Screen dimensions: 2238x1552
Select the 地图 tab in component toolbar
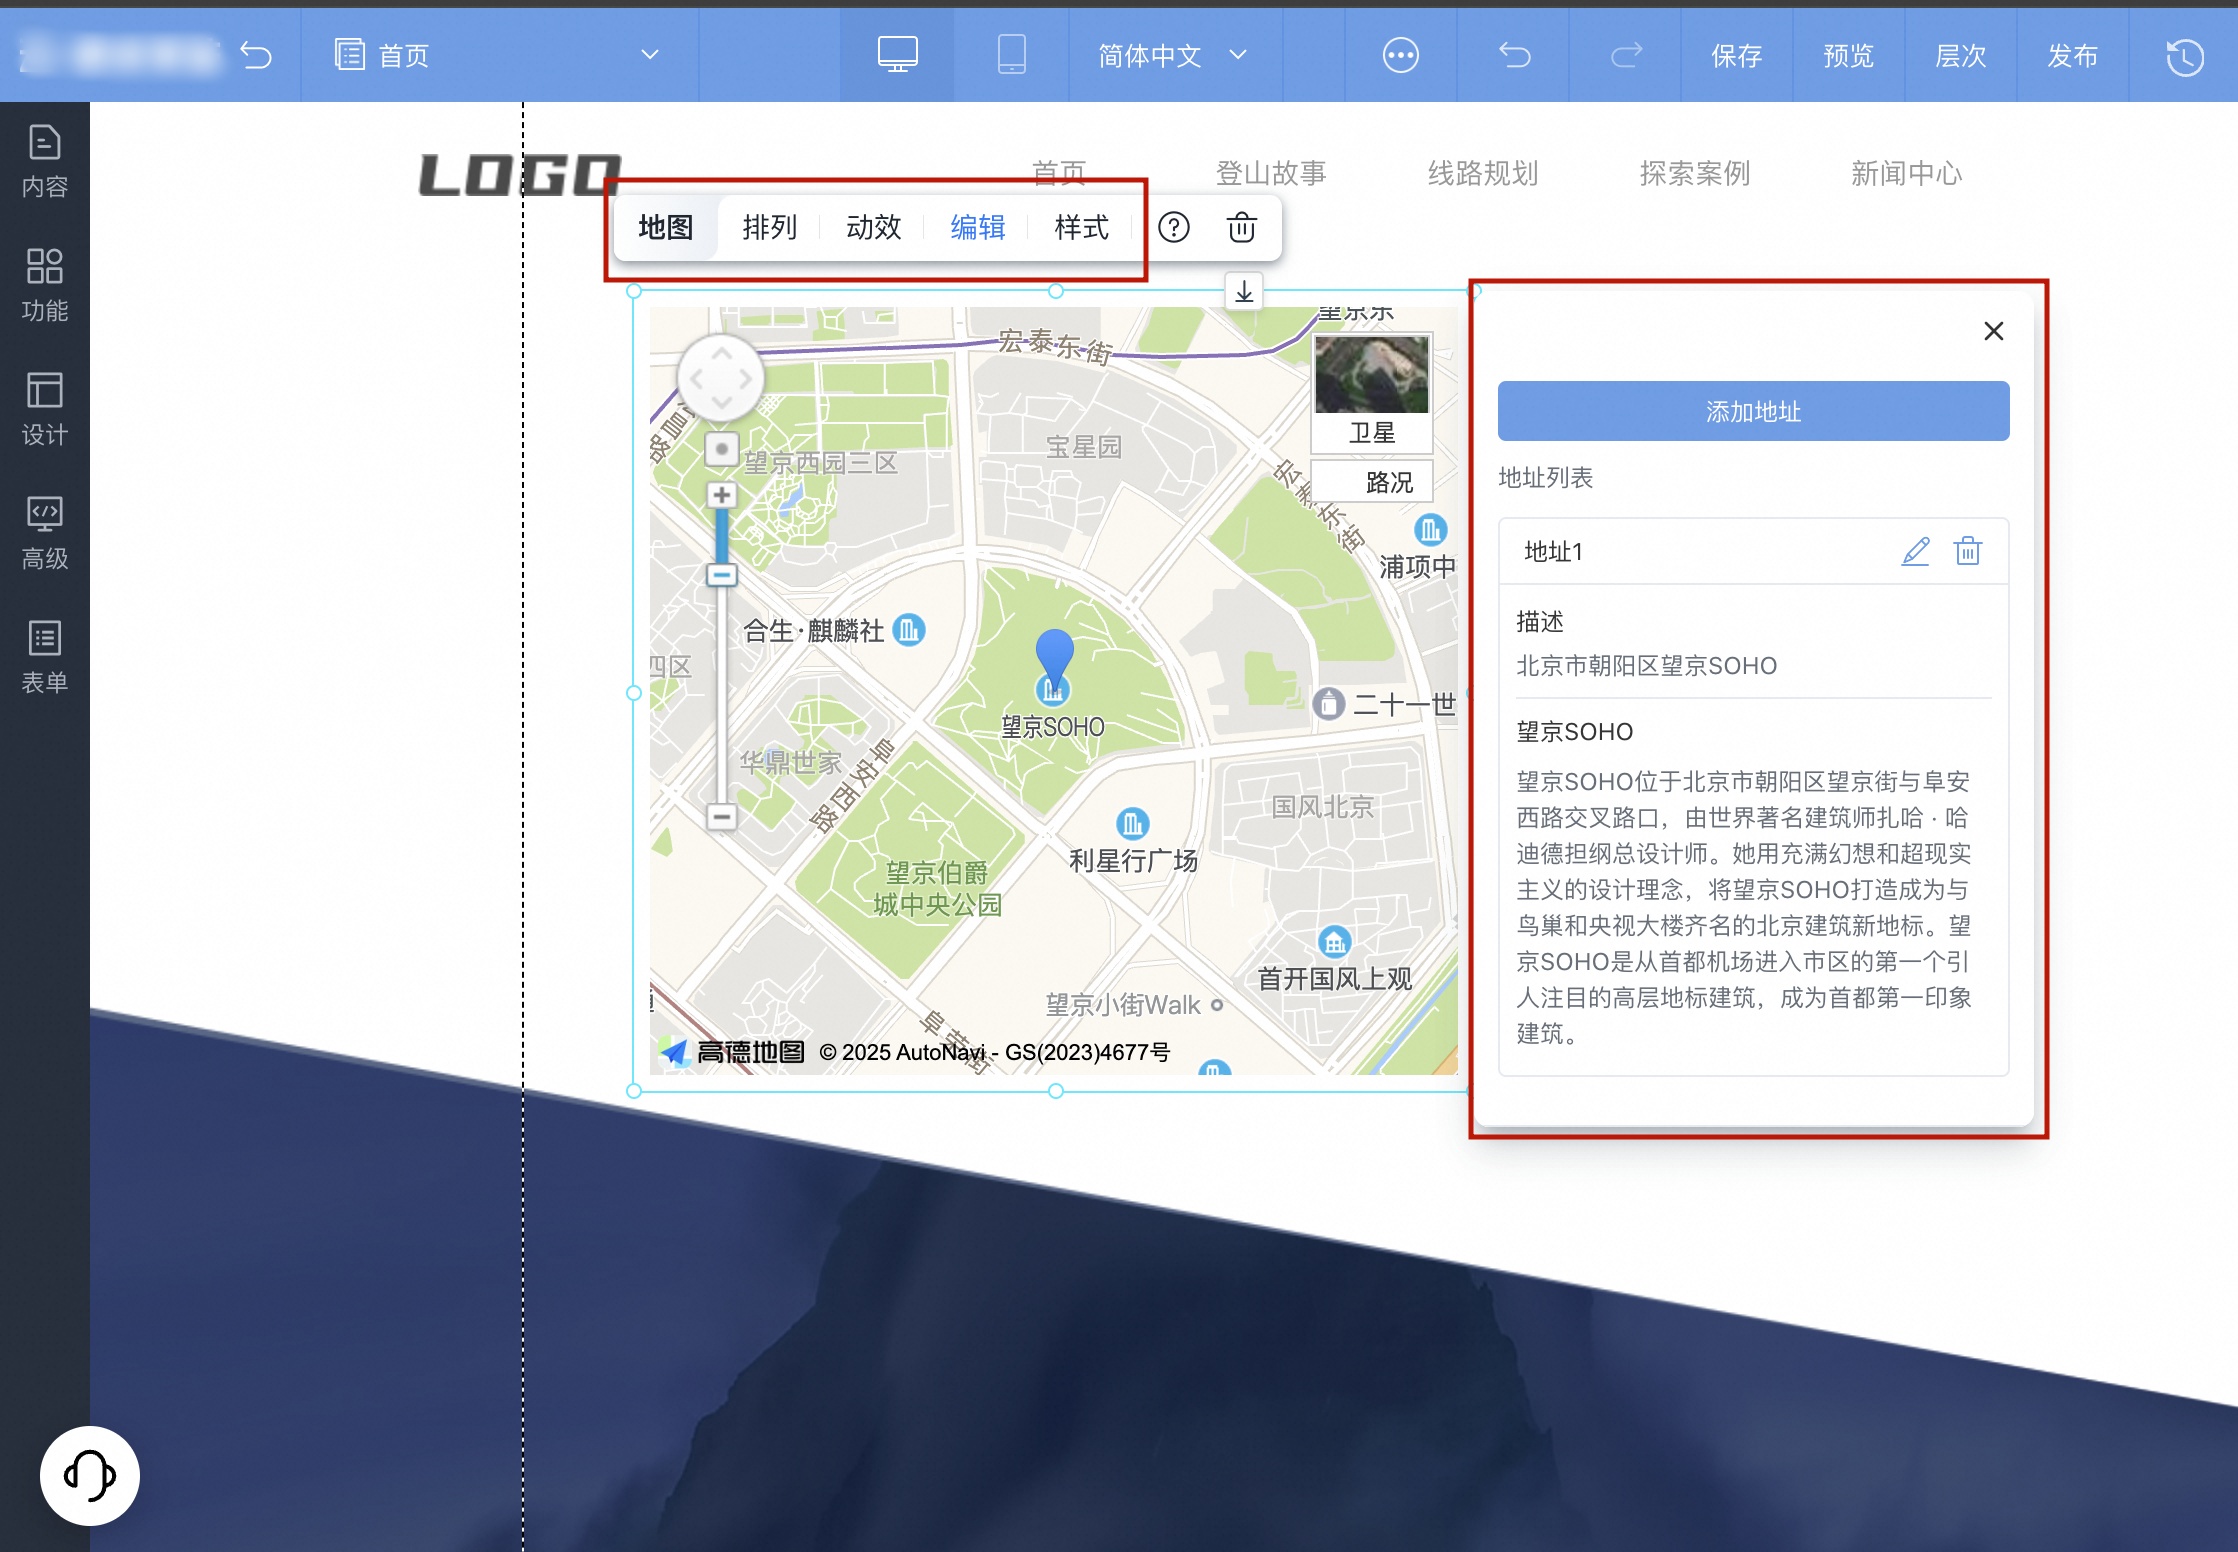tap(666, 228)
